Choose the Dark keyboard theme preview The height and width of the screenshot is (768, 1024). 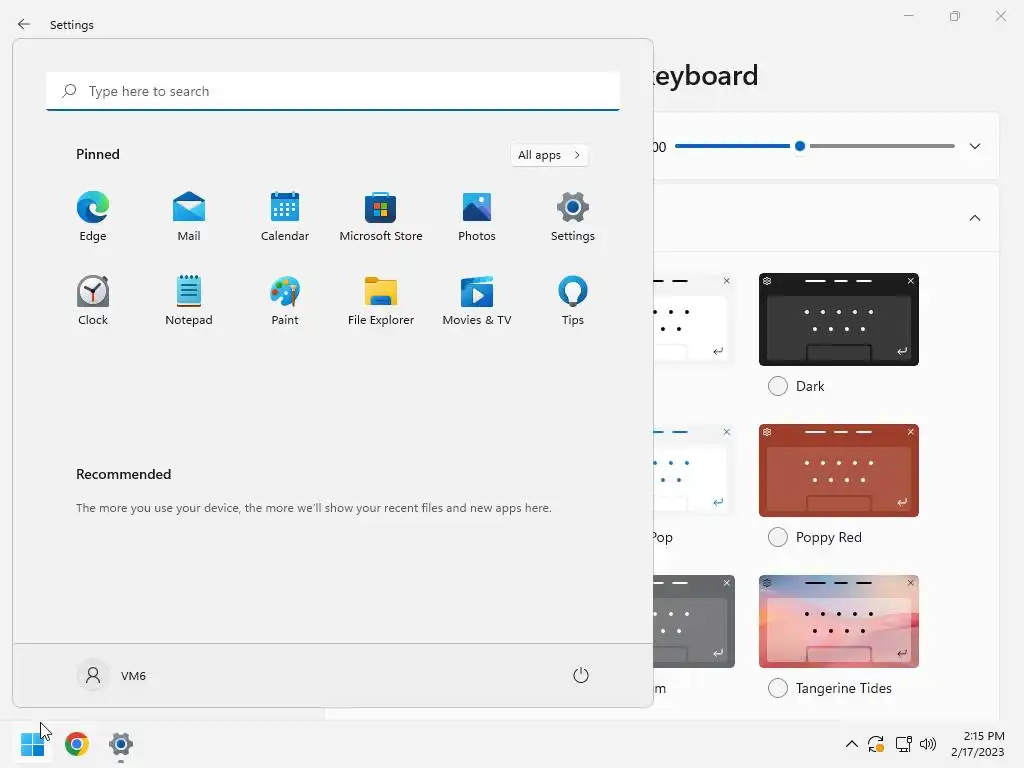[x=839, y=319]
